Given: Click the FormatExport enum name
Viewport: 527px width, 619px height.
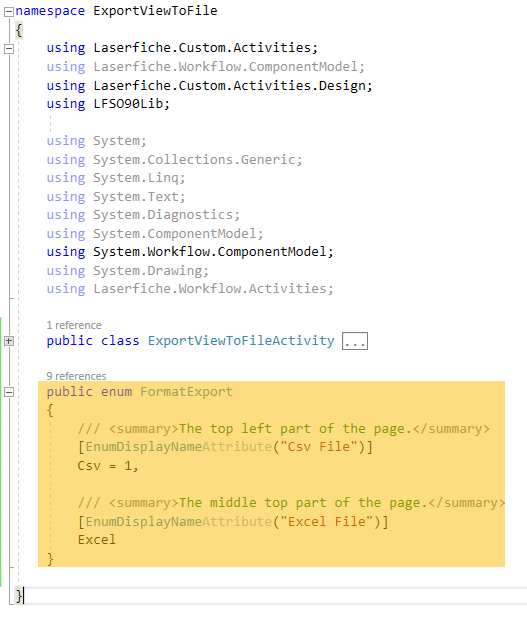Looking at the screenshot, I should [186, 392].
